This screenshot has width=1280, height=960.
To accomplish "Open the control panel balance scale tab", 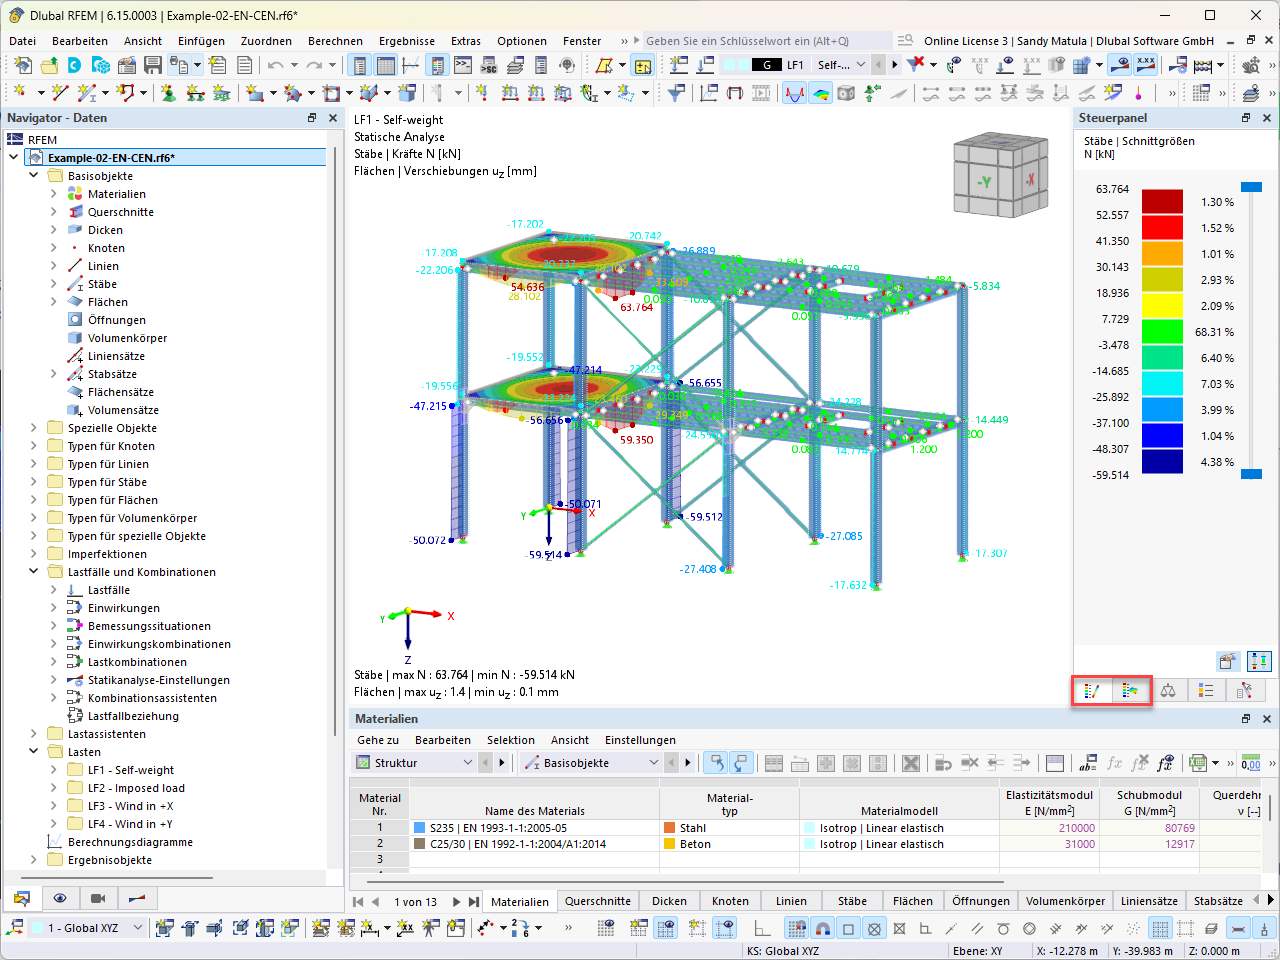I will 1168,690.
